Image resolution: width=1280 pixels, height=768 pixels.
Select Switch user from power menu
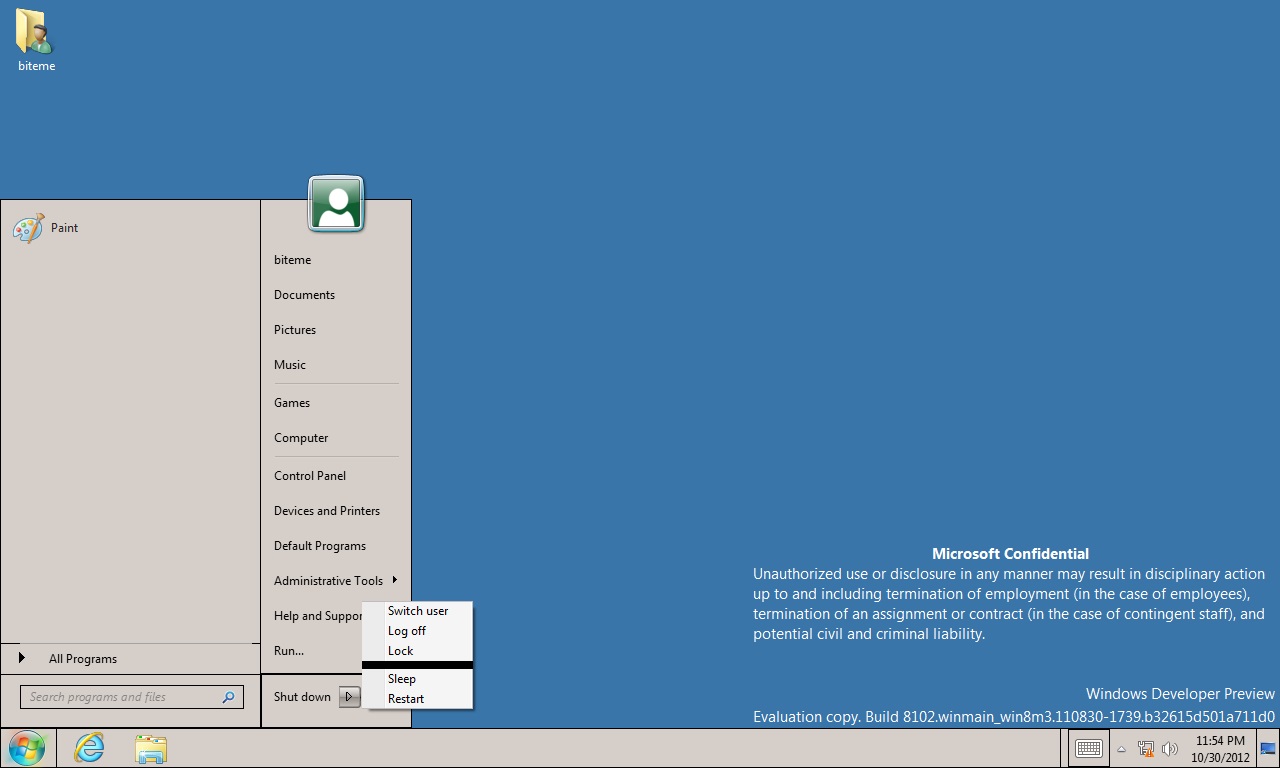417,611
